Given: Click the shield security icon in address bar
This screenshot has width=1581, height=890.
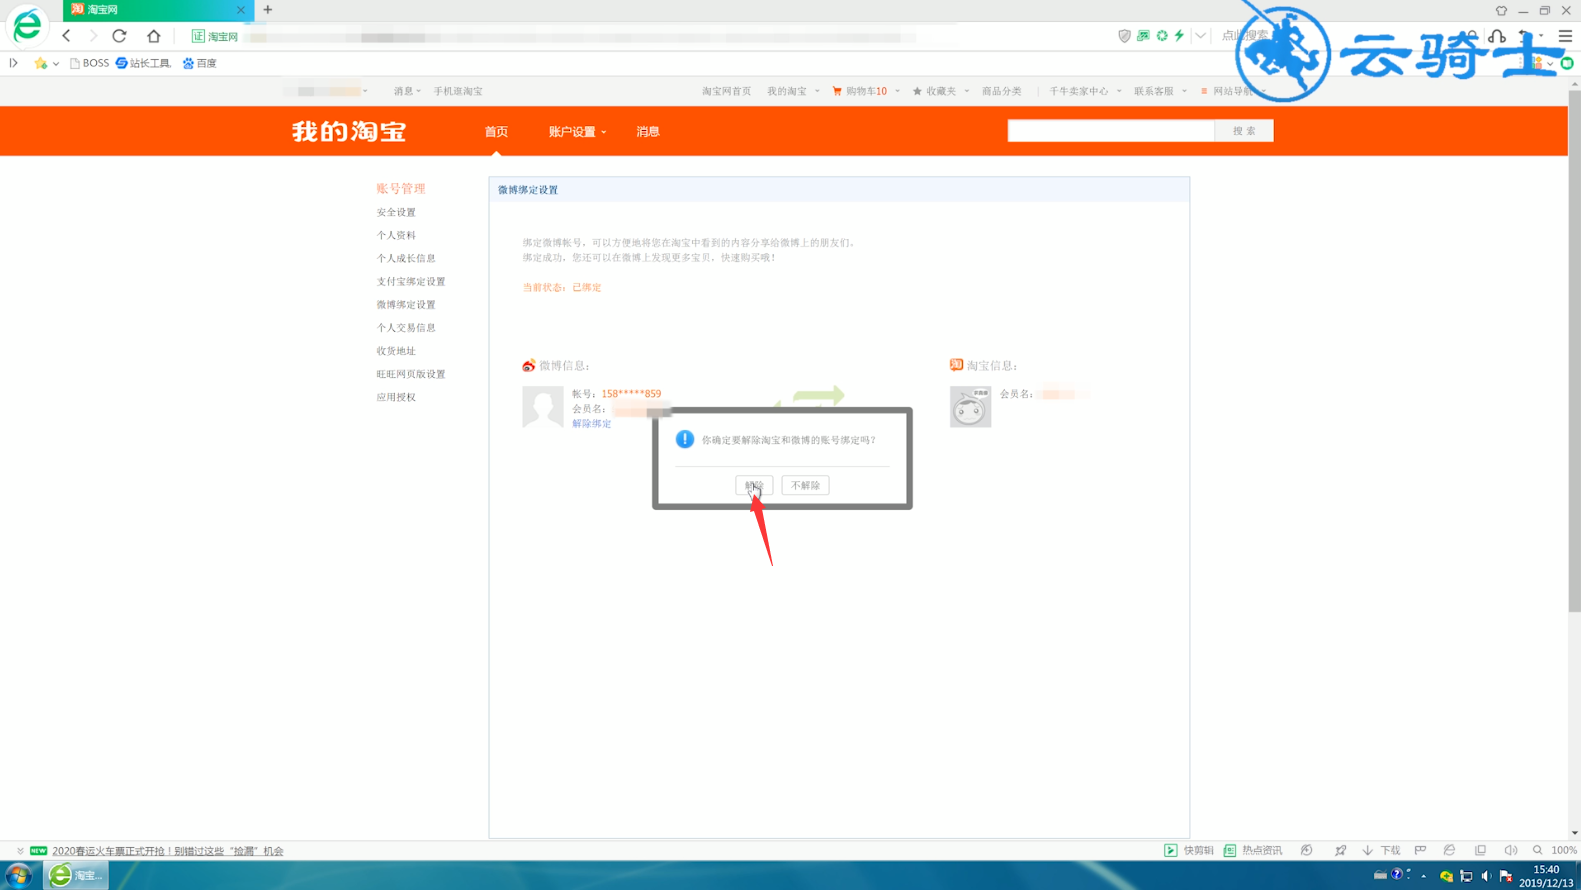Looking at the screenshot, I should (x=1124, y=36).
